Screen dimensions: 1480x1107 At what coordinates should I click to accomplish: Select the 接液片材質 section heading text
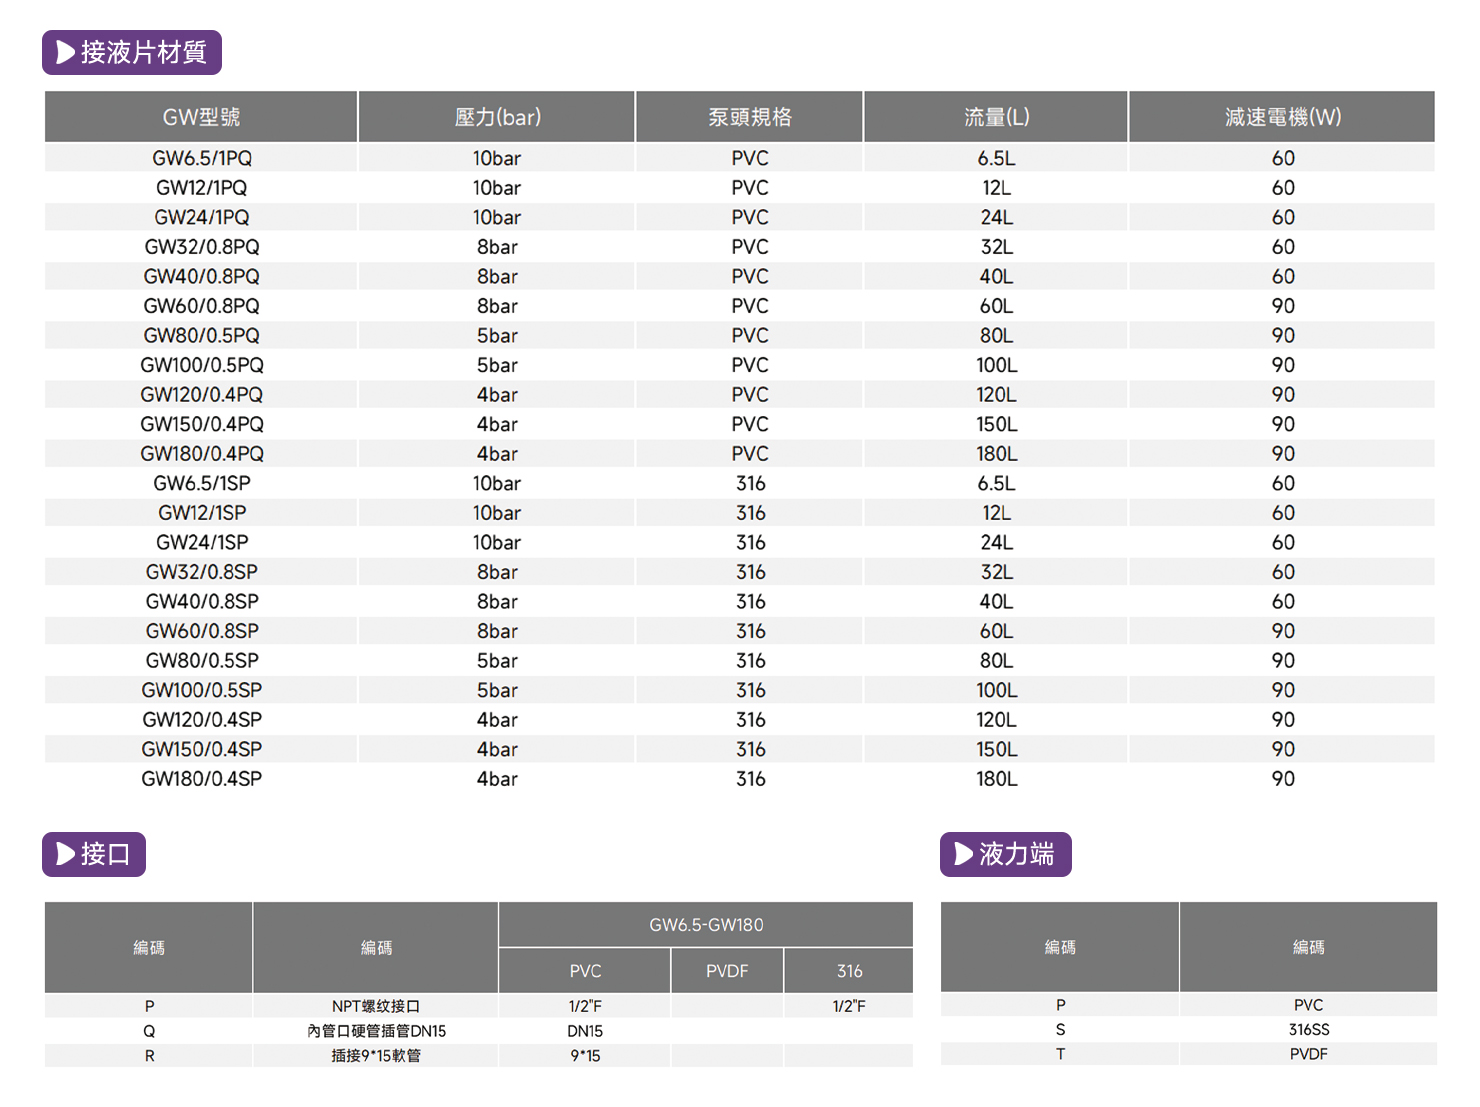(143, 52)
